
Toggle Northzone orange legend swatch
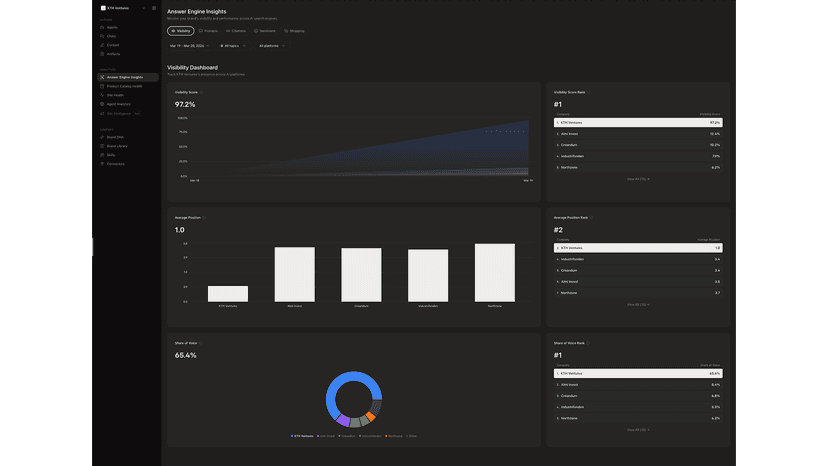(x=387, y=436)
